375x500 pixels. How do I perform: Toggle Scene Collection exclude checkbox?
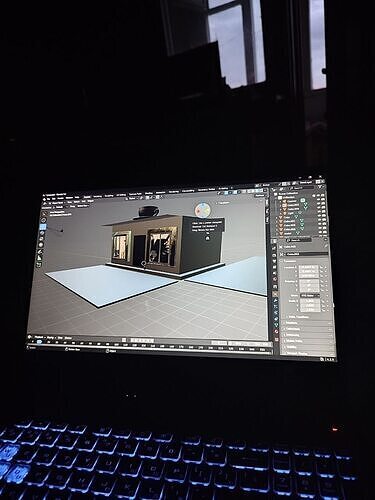point(314,195)
